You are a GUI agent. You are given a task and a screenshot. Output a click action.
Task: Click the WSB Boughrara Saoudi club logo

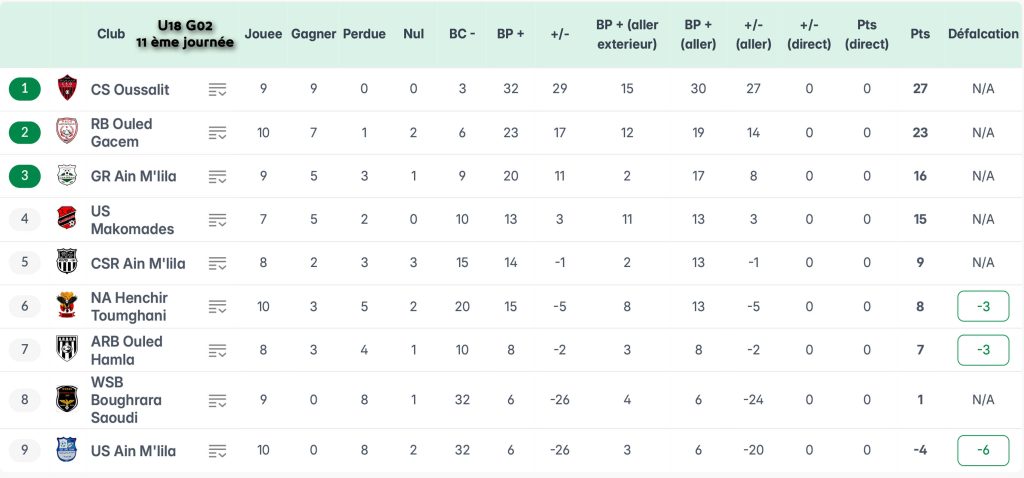[x=67, y=399]
